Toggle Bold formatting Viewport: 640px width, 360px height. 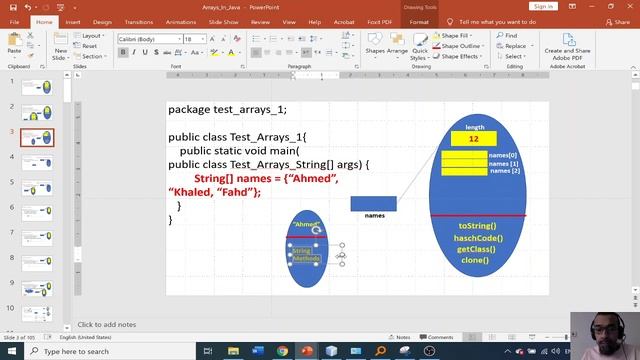tap(123, 52)
